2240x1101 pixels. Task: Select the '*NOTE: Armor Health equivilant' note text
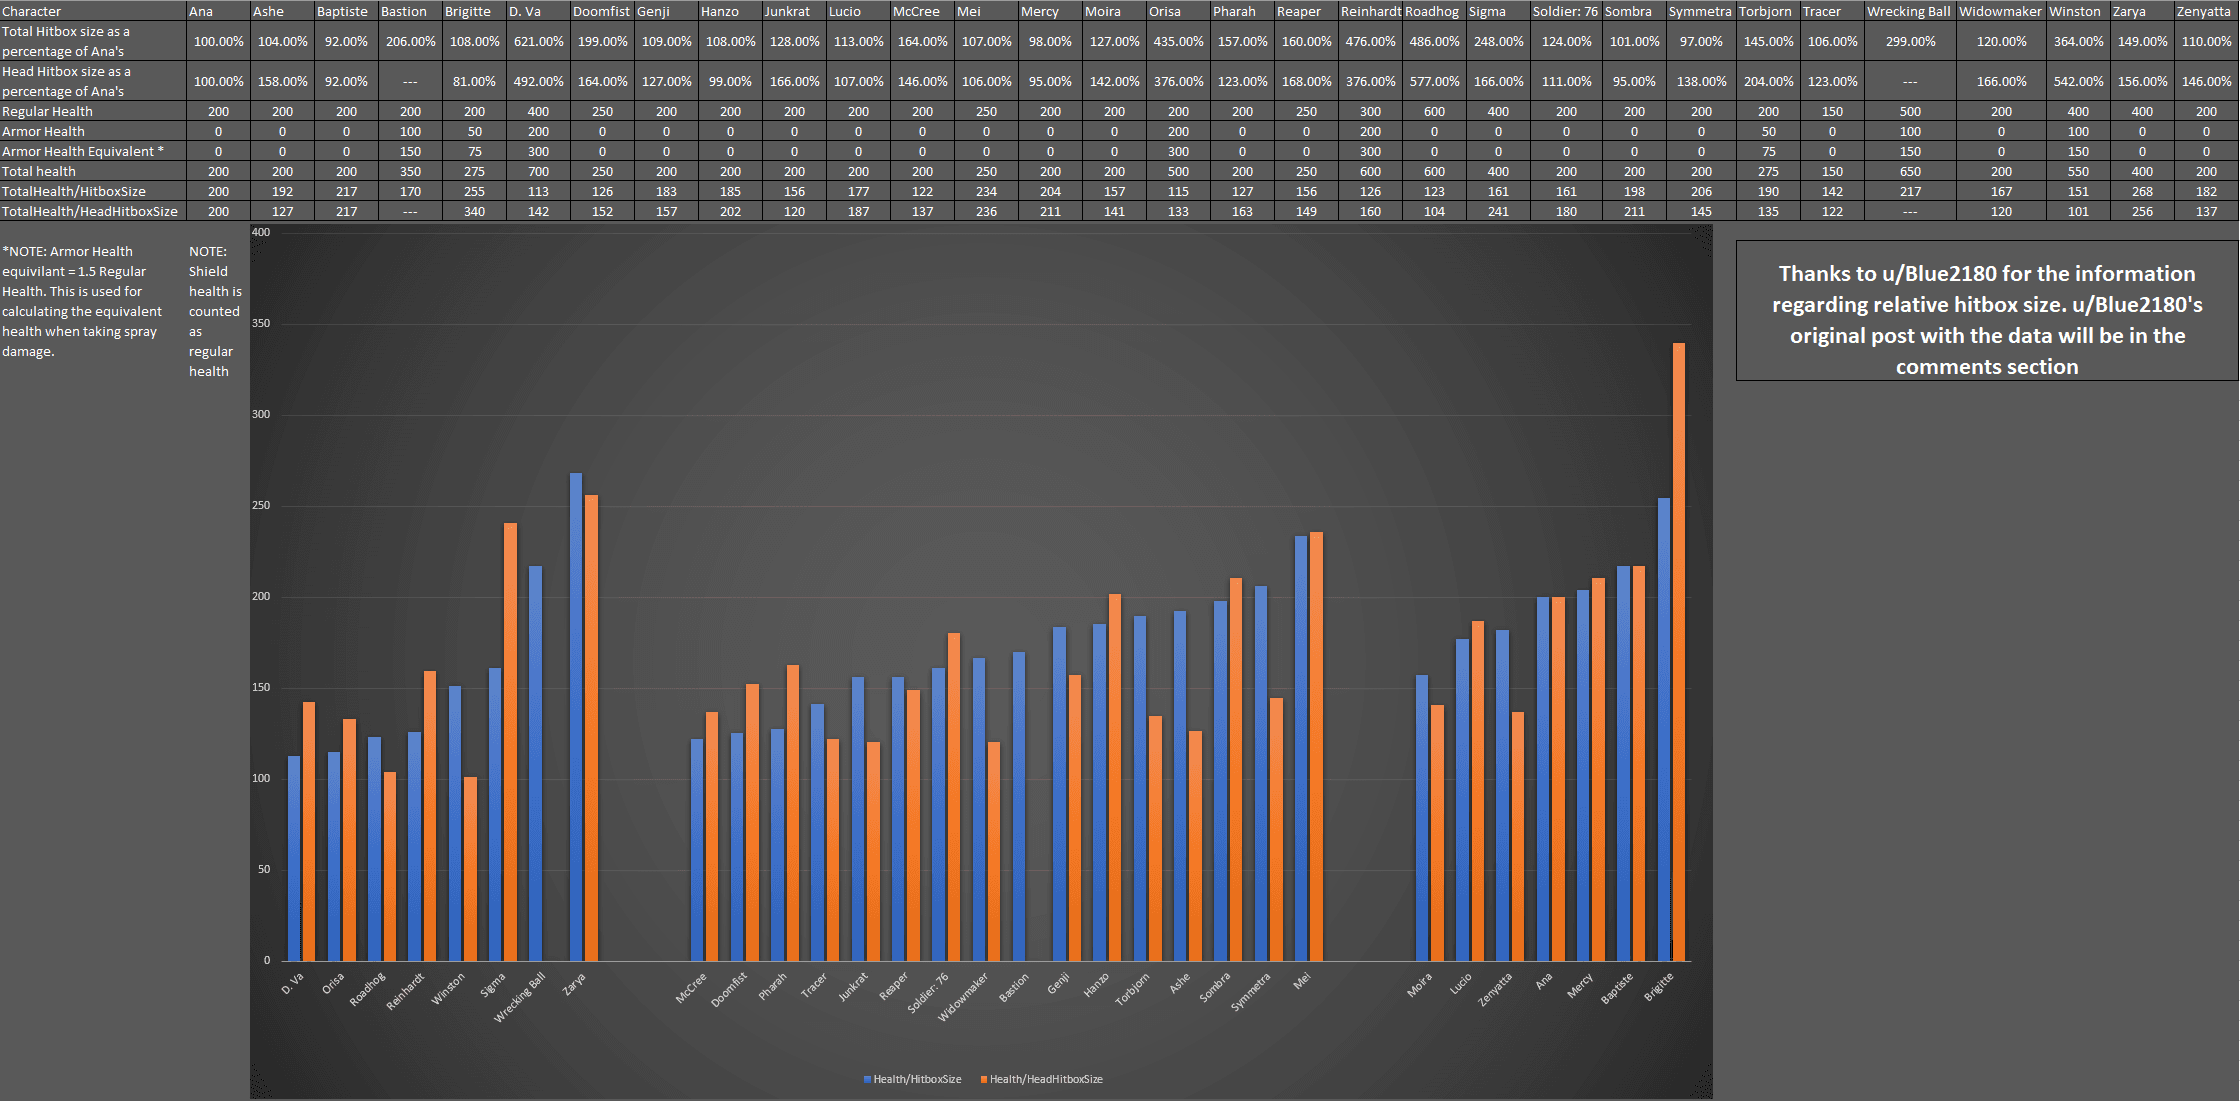pos(82,301)
